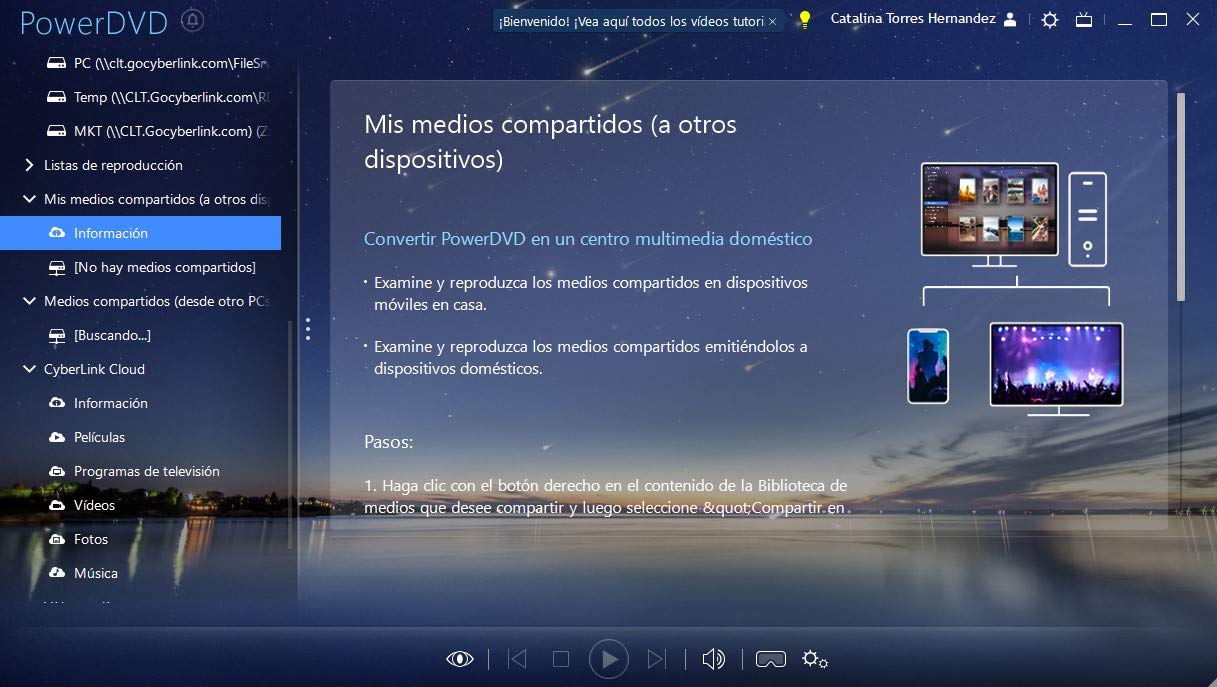Collapse the CyberLink Cloud section
The width and height of the screenshot is (1217, 687).
[29, 369]
